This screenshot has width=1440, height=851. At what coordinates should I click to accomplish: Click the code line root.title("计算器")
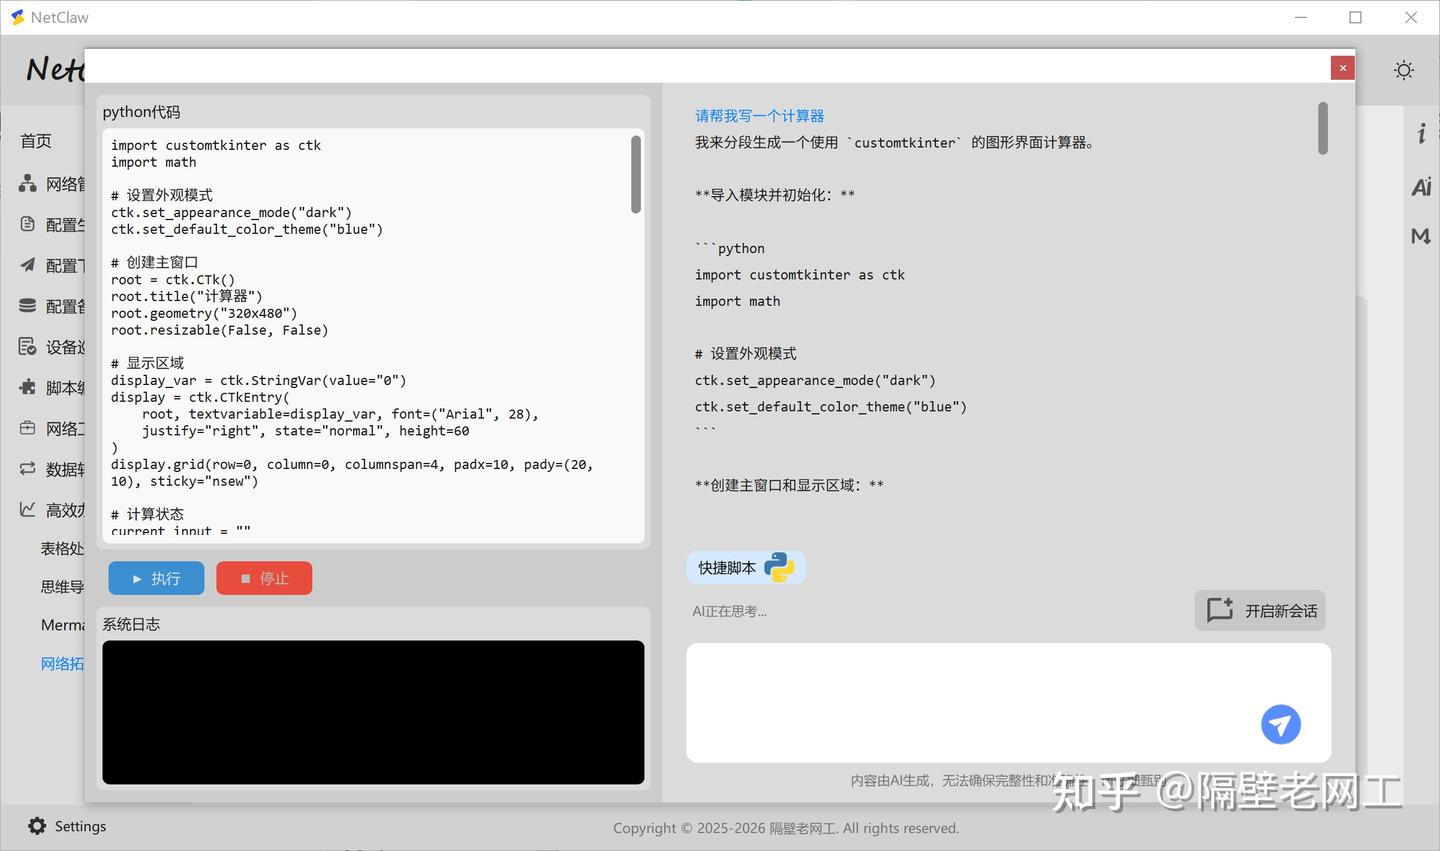187,297
